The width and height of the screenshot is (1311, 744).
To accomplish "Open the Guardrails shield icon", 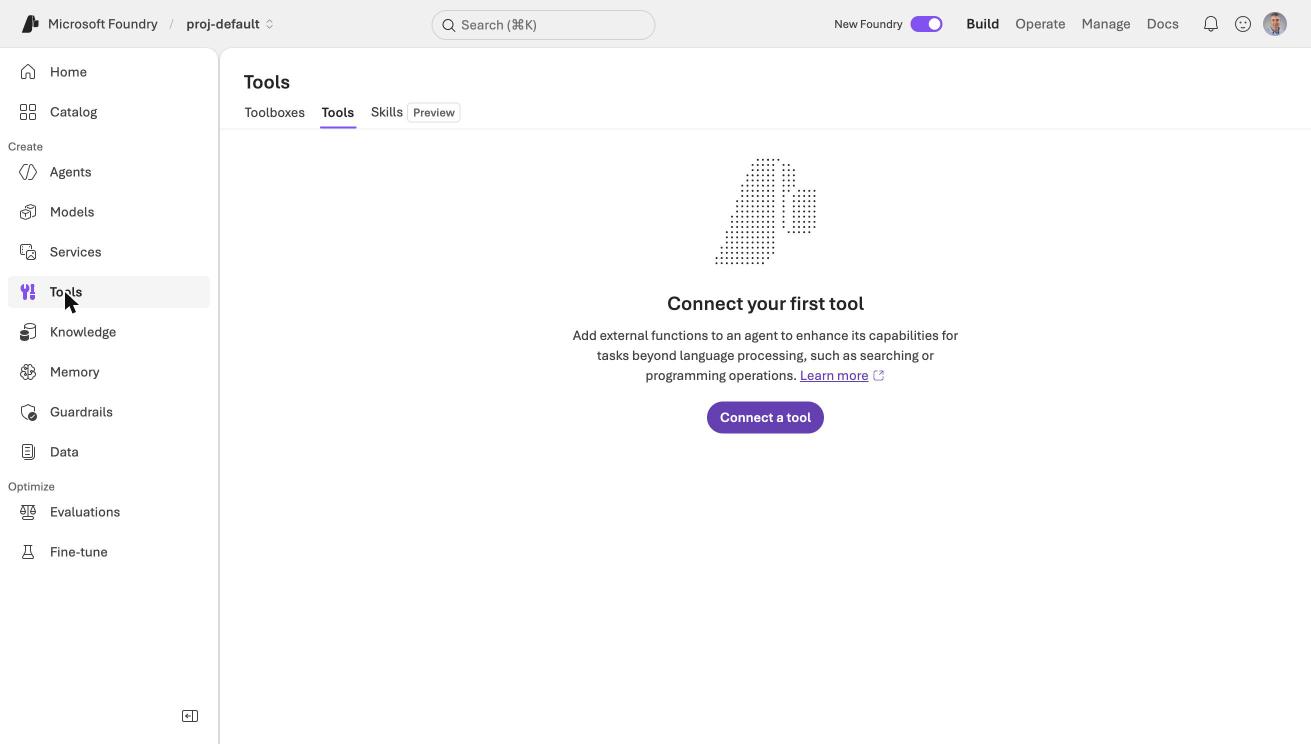I will 28,412.
